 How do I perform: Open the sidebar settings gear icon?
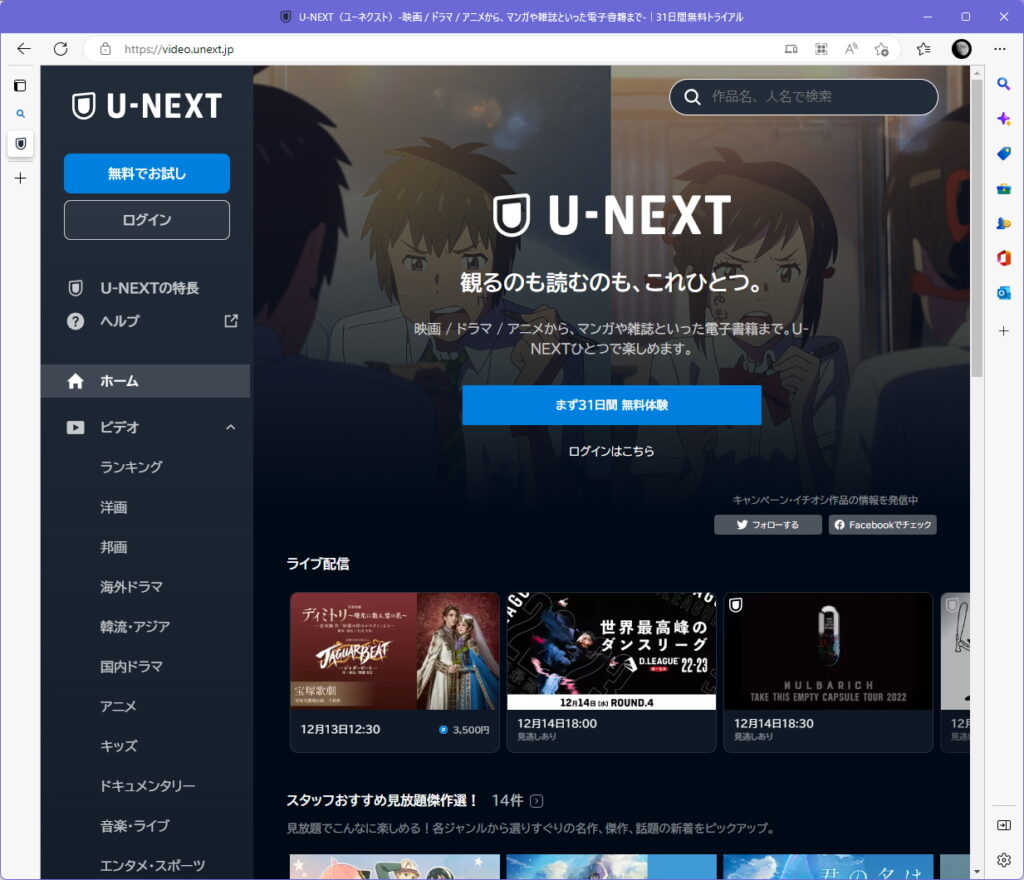pyautogui.click(x=1004, y=860)
